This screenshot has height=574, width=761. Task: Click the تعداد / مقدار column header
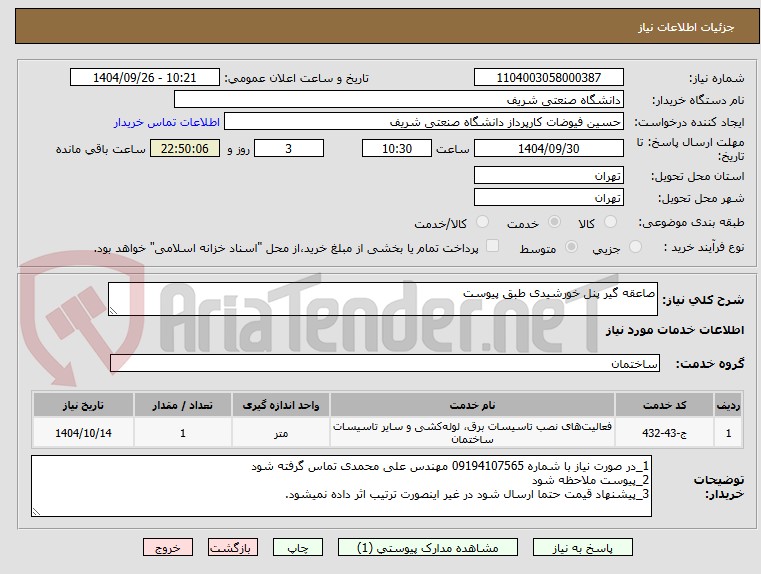point(182,405)
